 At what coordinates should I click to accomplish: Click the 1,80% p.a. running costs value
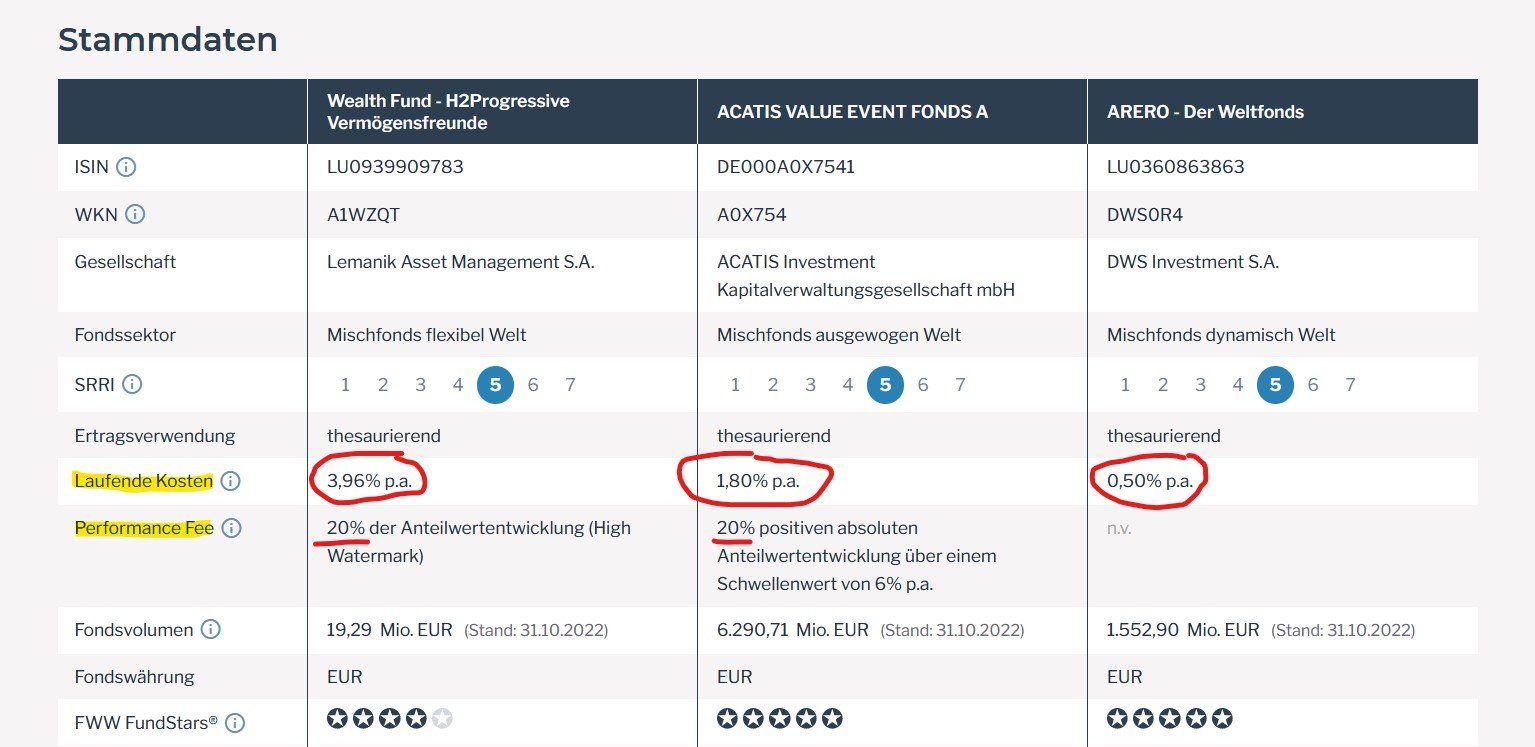758,481
